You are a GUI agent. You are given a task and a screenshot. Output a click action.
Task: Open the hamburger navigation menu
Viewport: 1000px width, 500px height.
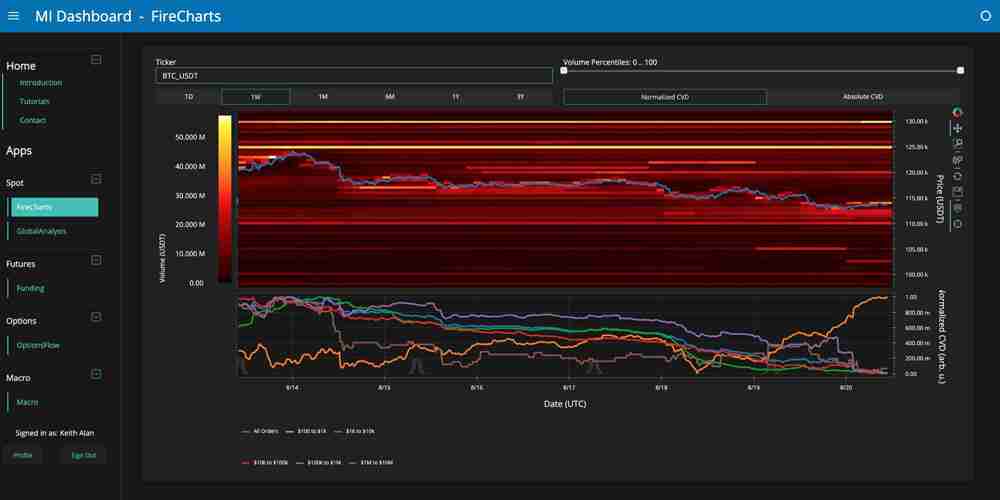[x=13, y=16]
